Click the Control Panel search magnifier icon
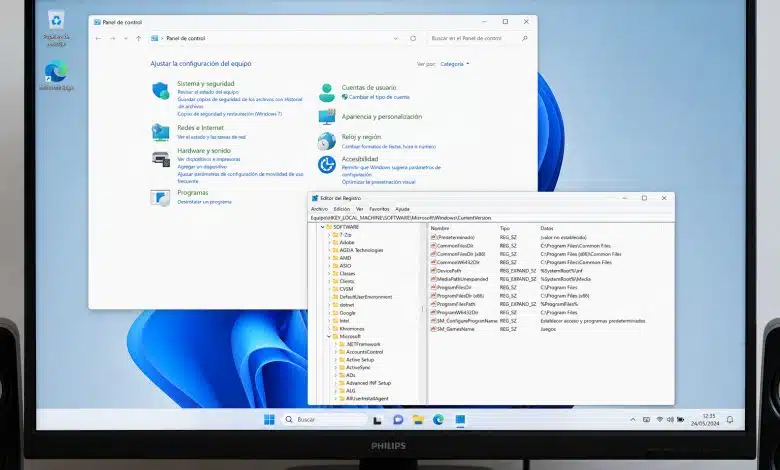The width and height of the screenshot is (780, 470). [x=524, y=38]
